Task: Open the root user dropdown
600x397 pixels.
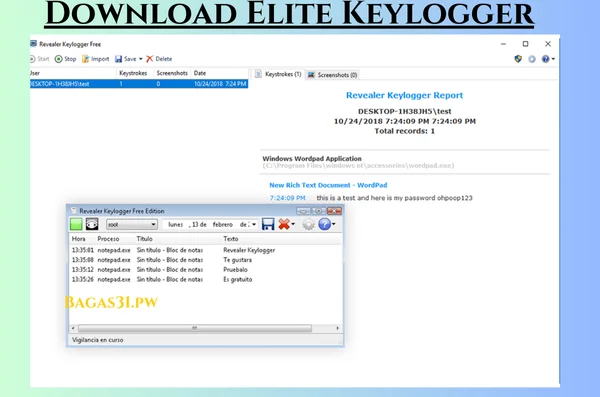Action: (x=132, y=224)
